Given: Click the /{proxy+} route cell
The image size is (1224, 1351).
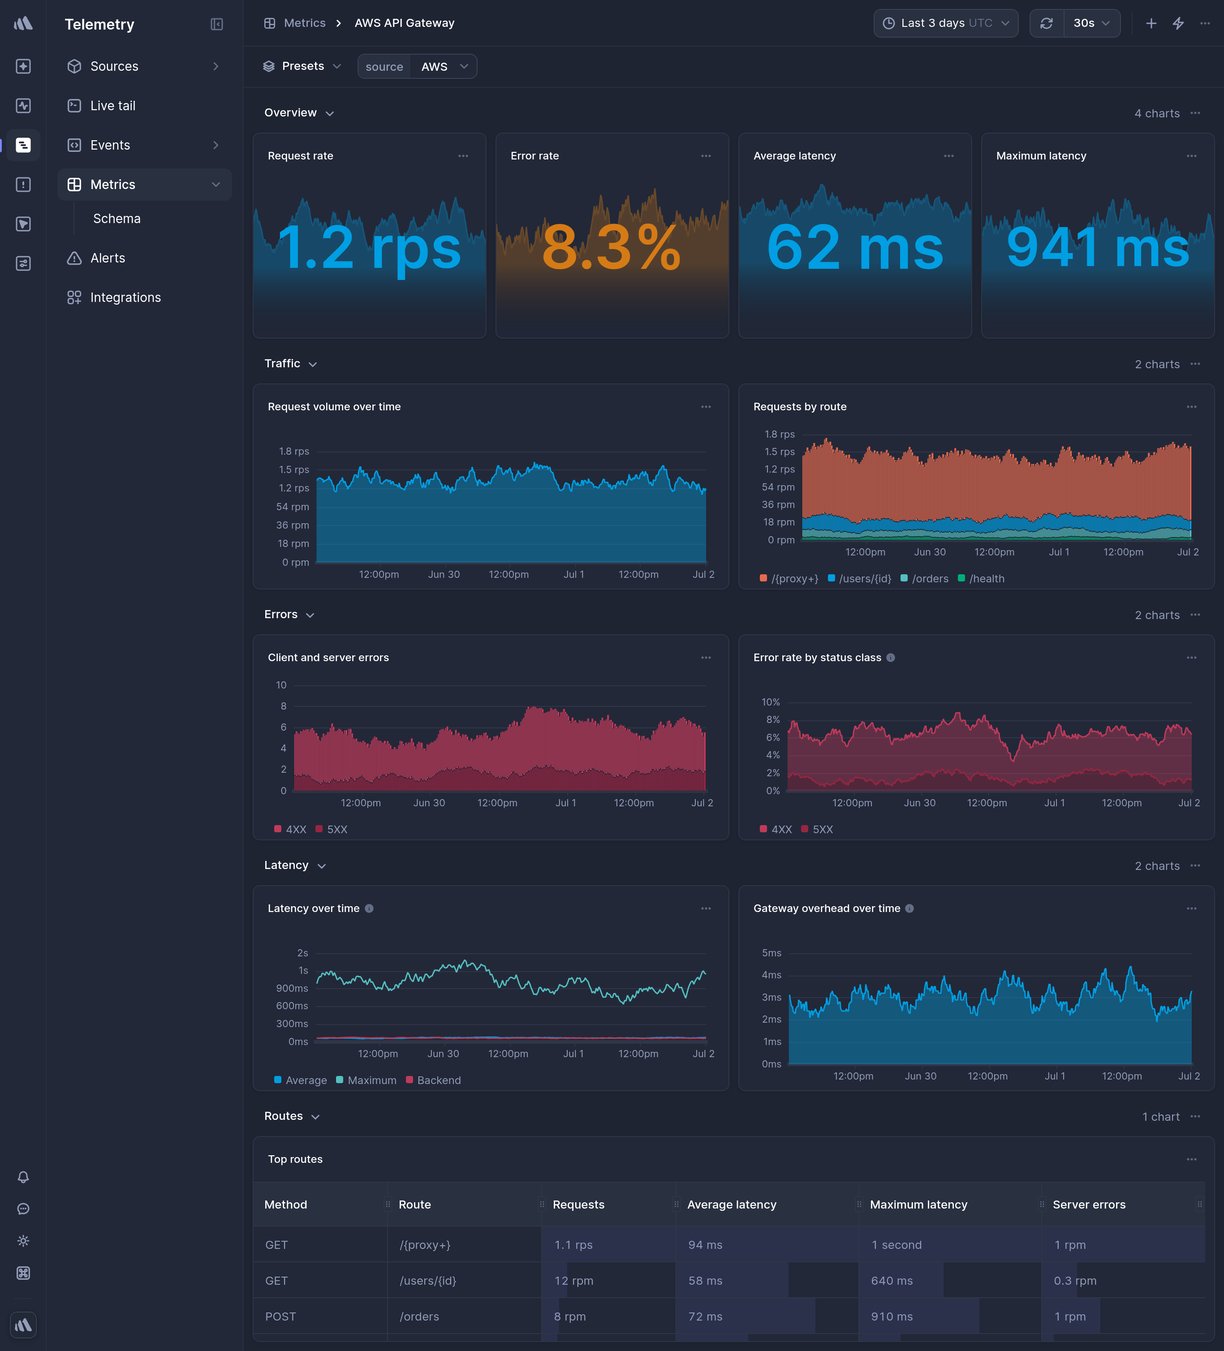Looking at the screenshot, I should point(464,1245).
